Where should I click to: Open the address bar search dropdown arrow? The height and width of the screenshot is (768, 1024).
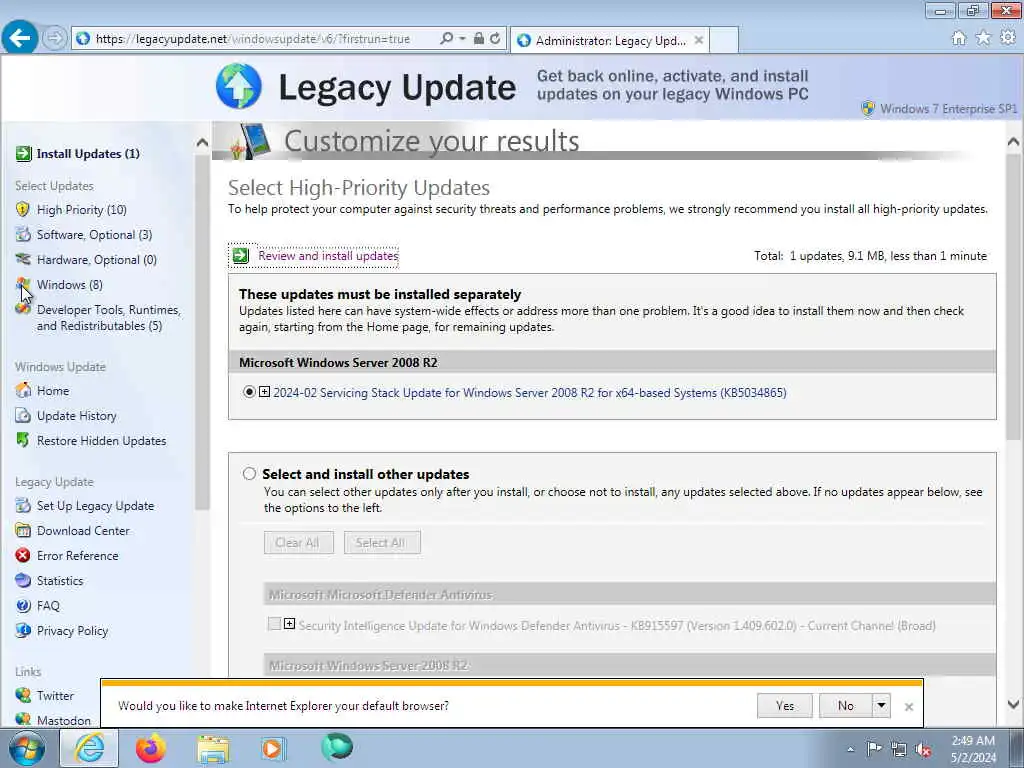coord(462,39)
